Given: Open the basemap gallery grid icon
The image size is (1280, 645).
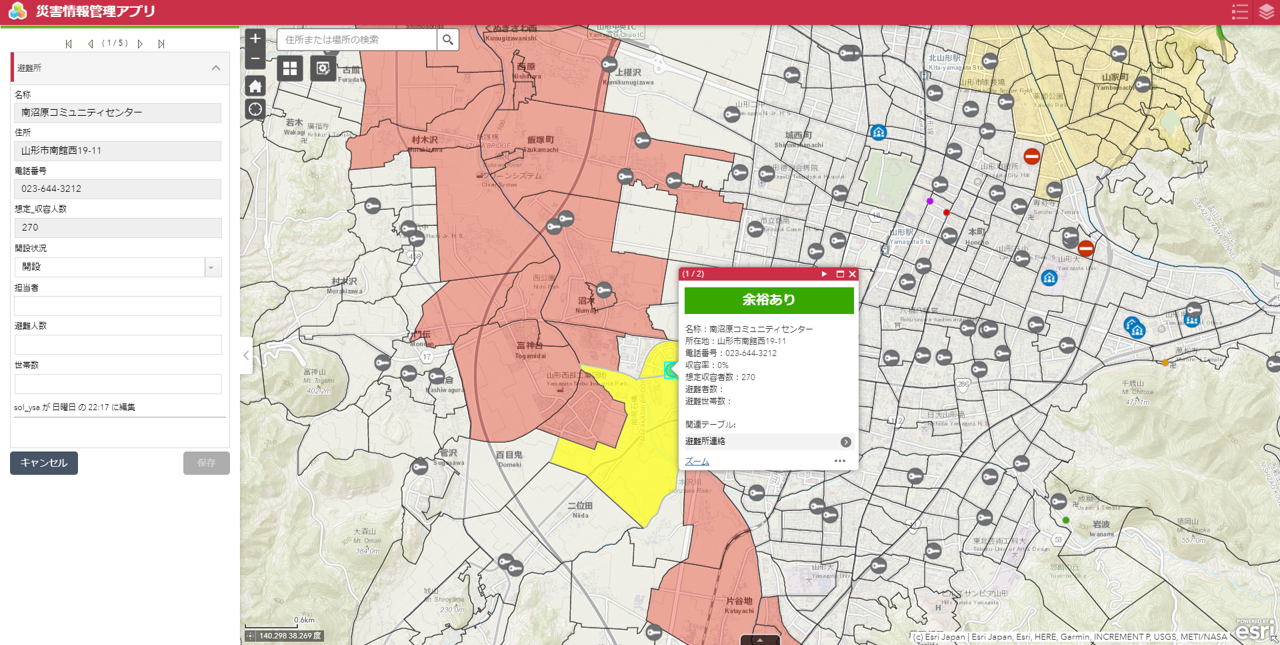Looking at the screenshot, I should click(290, 68).
